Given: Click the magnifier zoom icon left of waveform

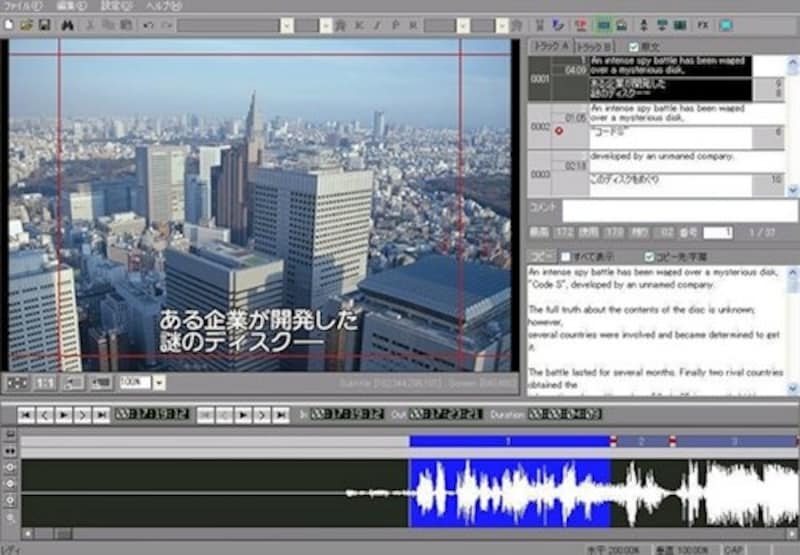Looking at the screenshot, I should pos(10,518).
